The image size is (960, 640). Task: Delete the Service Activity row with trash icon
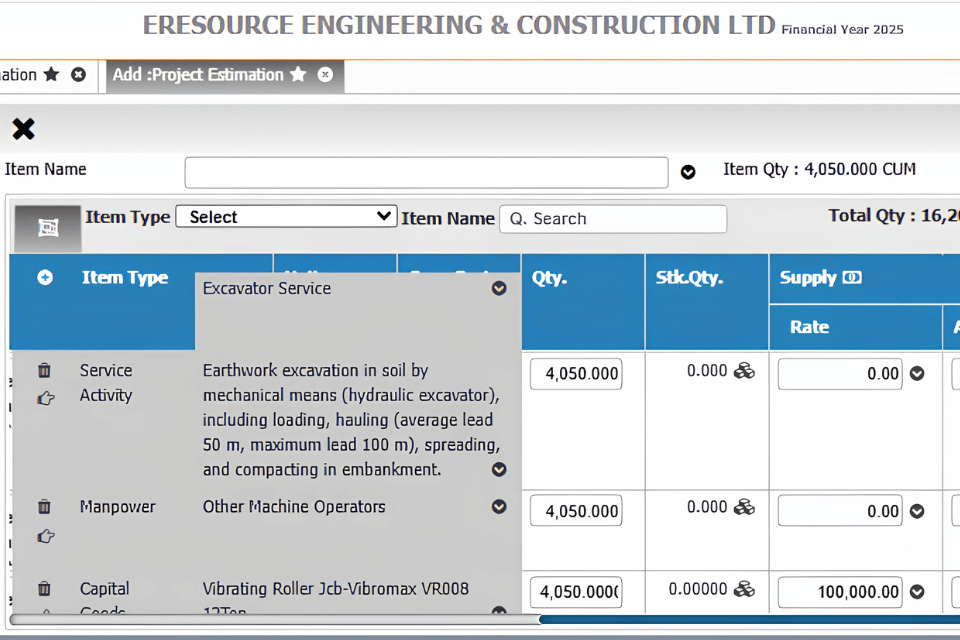click(x=44, y=371)
